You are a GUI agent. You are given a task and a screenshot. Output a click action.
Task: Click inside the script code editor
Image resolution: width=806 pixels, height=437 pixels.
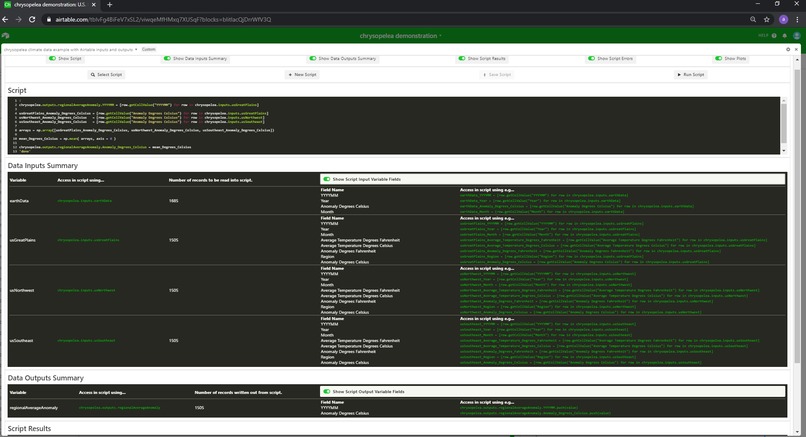(x=394, y=125)
